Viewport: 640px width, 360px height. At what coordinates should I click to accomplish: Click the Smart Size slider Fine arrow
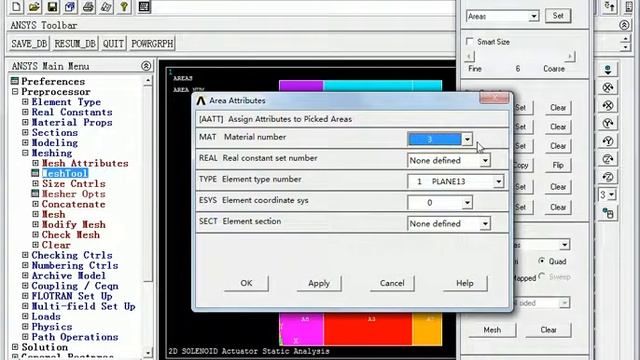coord(470,56)
